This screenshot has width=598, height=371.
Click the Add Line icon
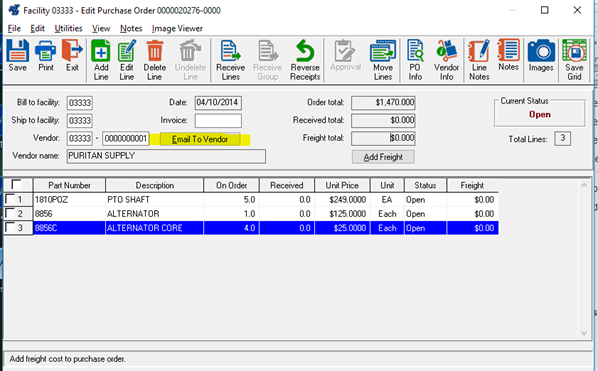[x=101, y=60]
